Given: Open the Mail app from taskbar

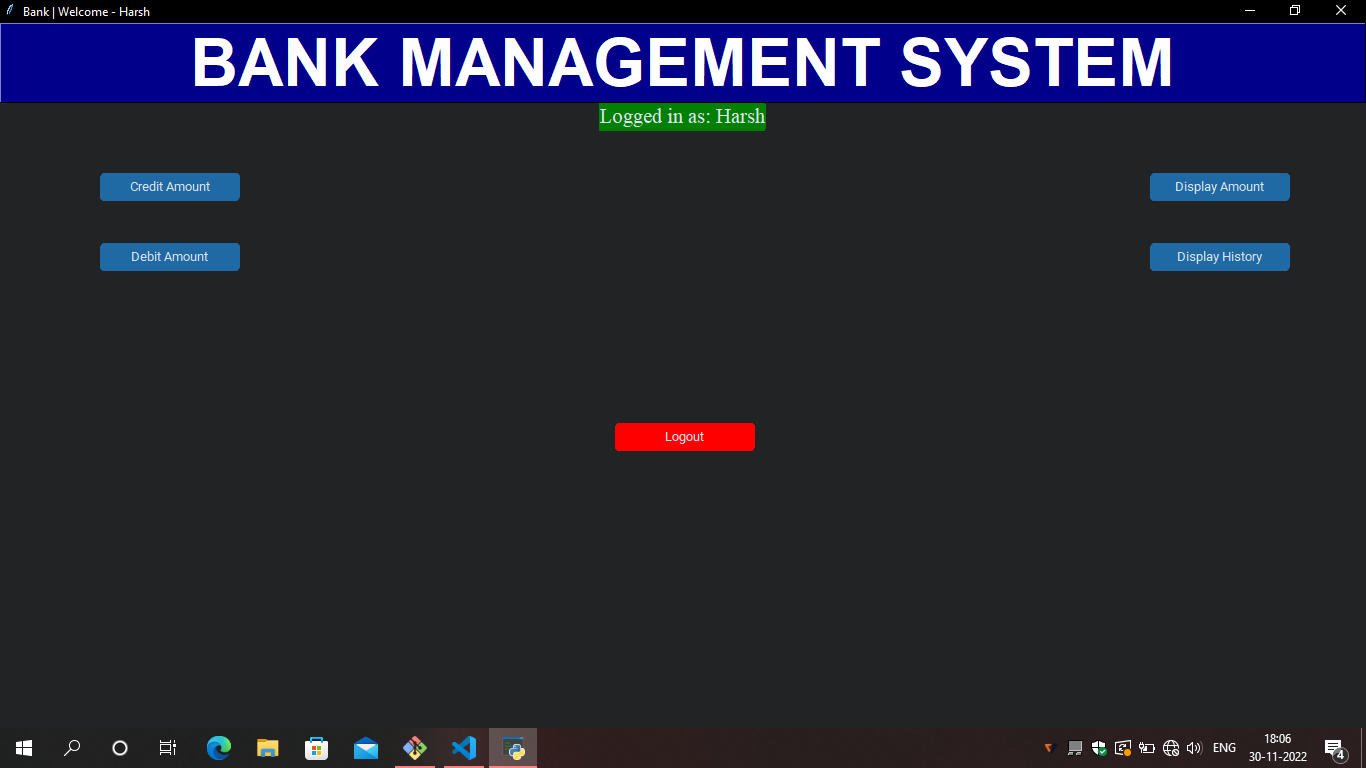Looking at the screenshot, I should click(x=365, y=747).
